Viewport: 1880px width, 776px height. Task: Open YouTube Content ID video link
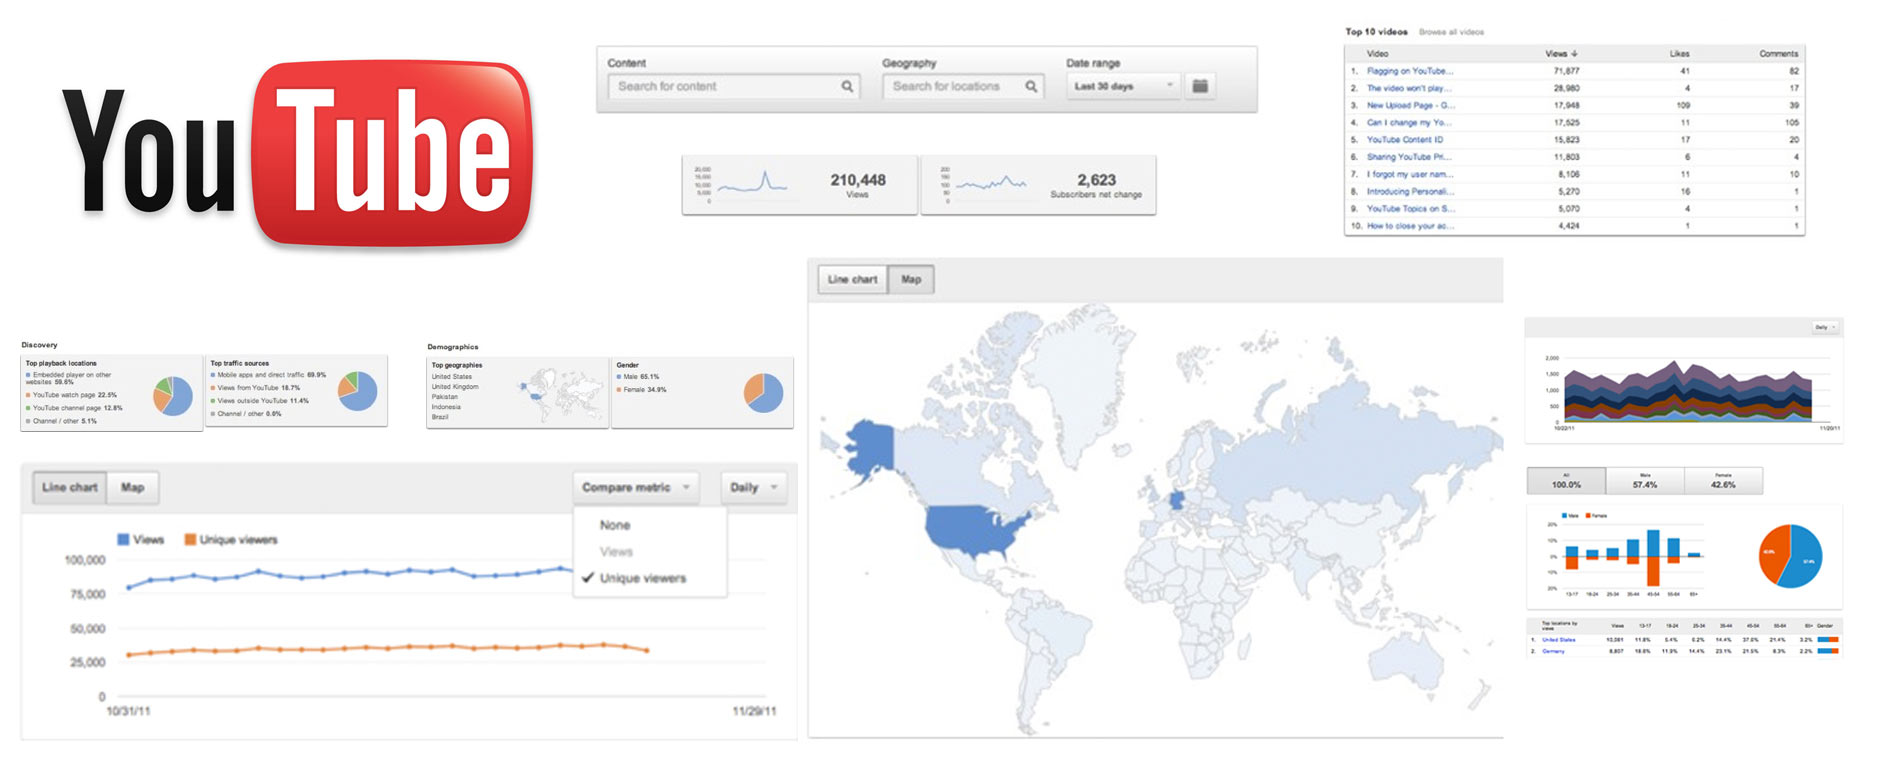(x=1405, y=140)
